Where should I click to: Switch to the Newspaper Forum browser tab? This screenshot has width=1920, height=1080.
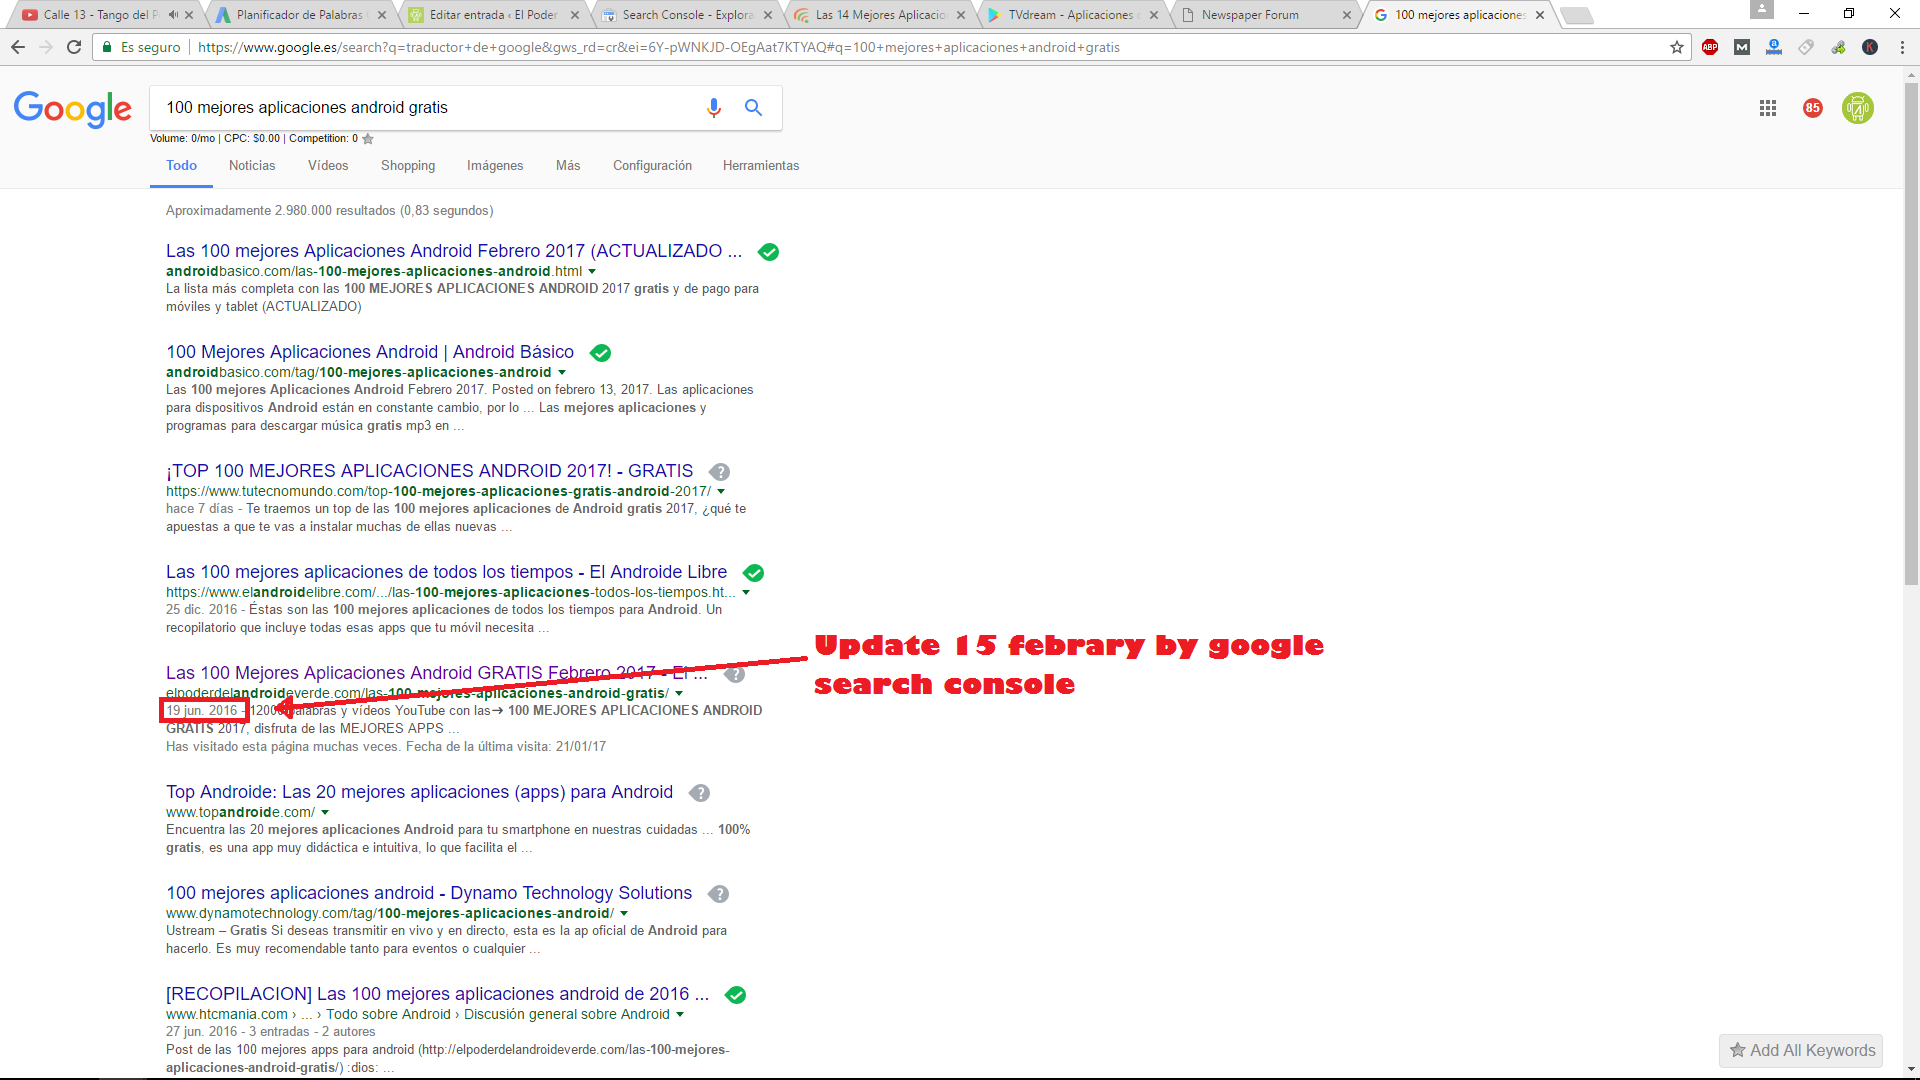[x=1266, y=15]
